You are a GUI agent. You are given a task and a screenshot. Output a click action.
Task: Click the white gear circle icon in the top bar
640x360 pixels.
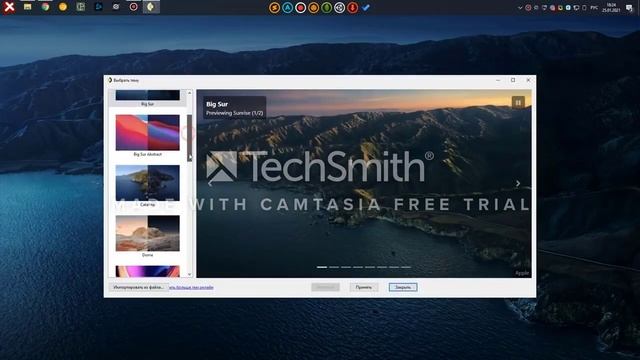pos(340,8)
